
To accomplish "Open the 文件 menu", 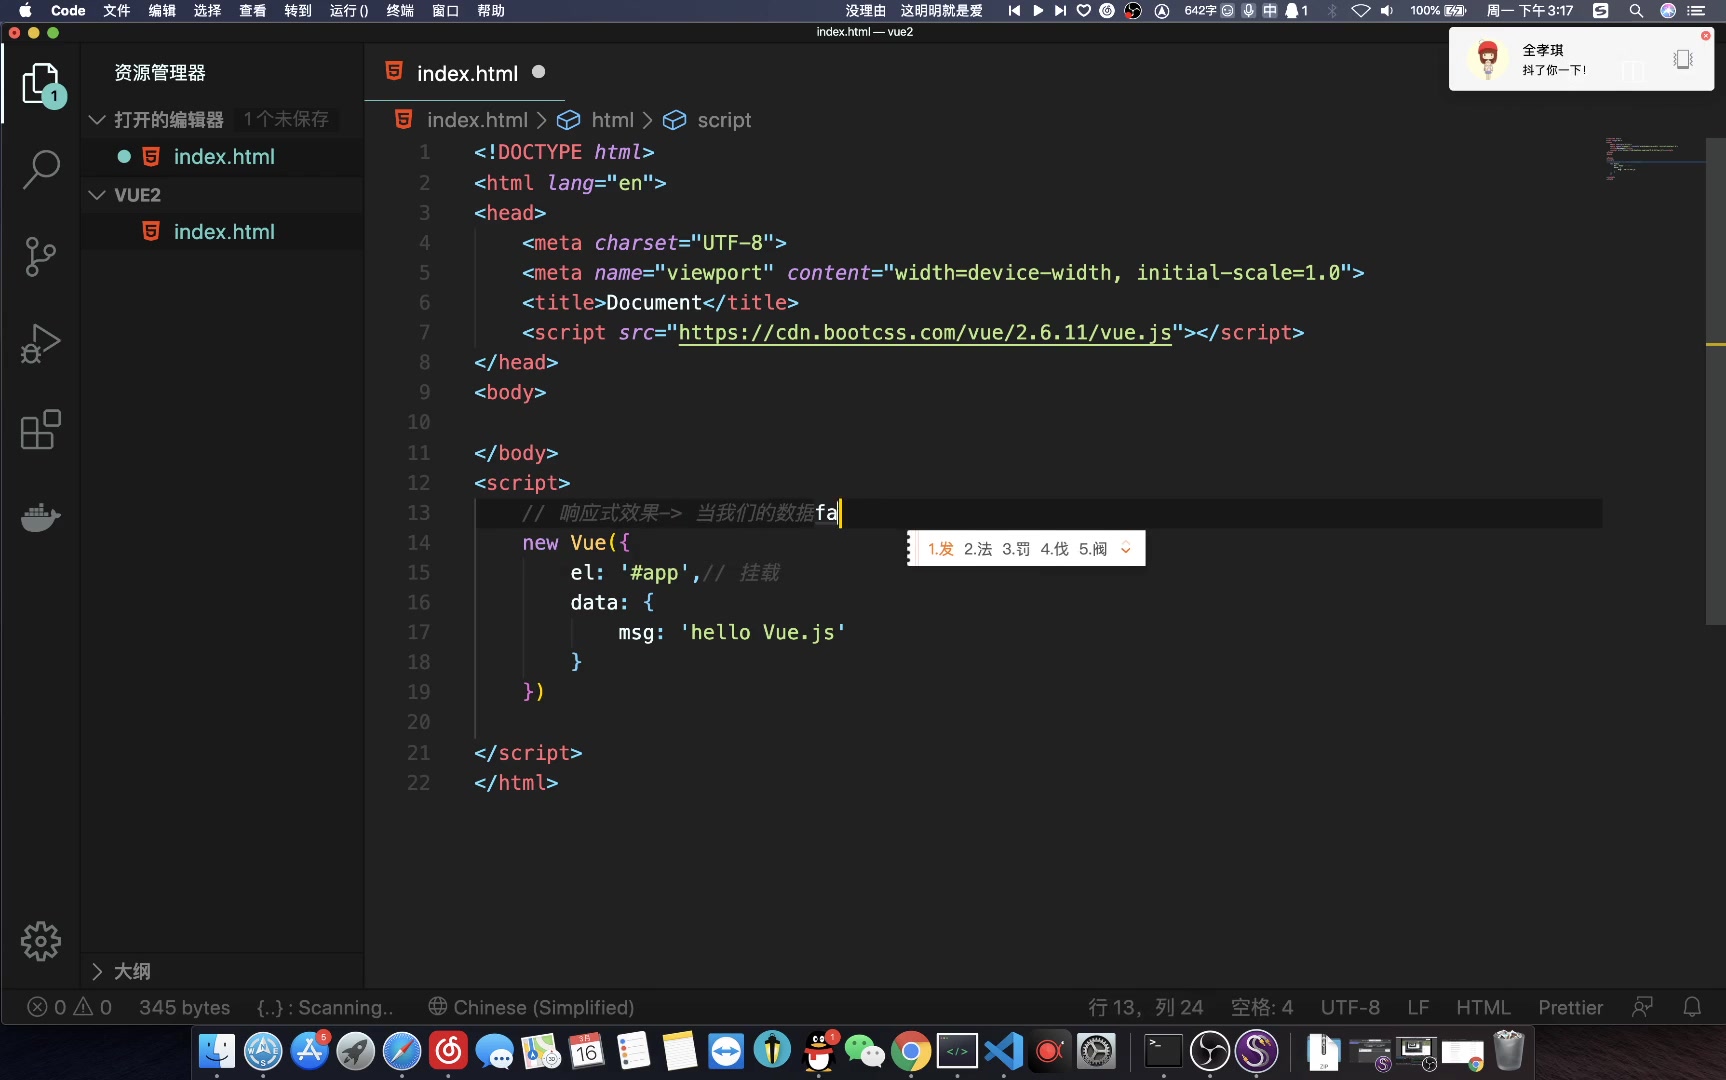I will (117, 11).
